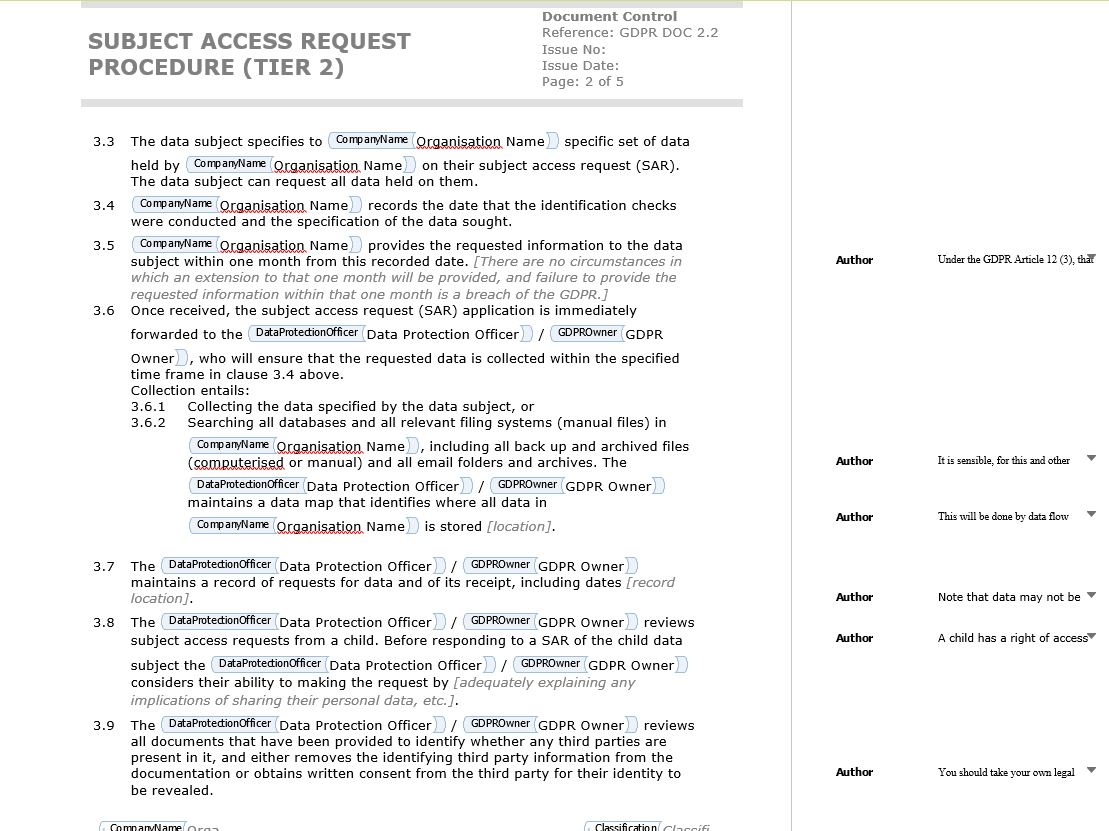Click the 'Issue Date:' field in the header

580,65
